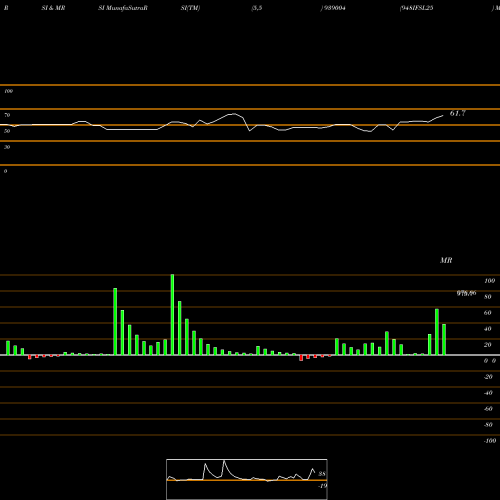Click the MR axis label 100

tap(490, 281)
